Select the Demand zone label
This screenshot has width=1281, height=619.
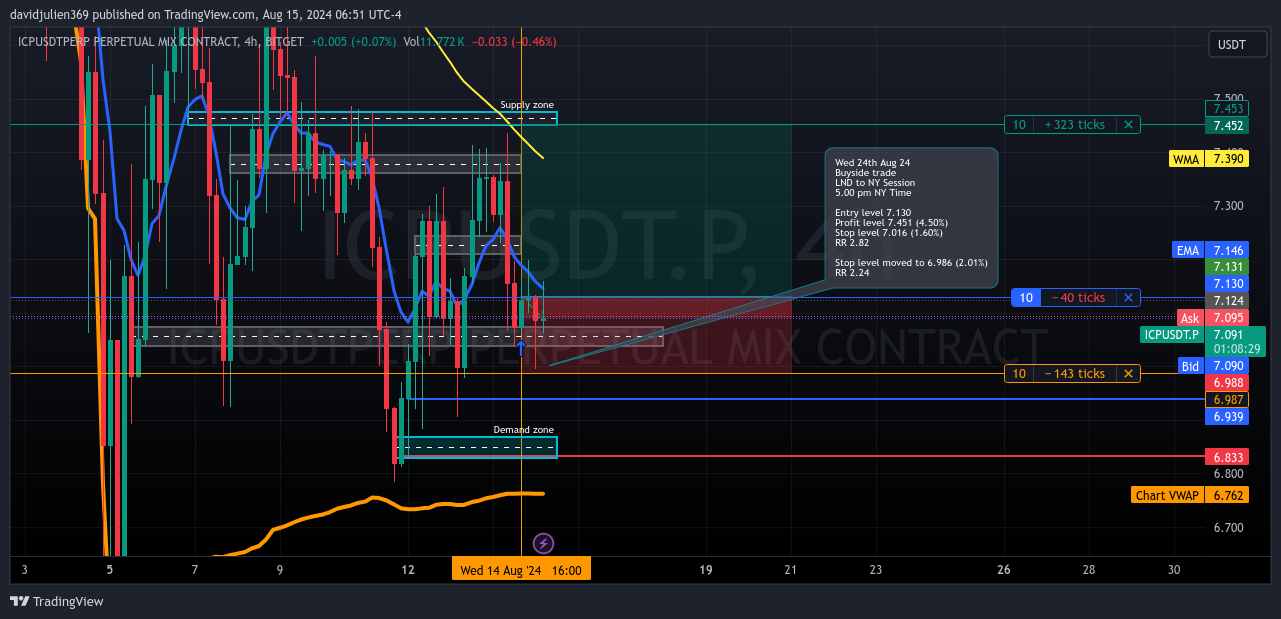(x=523, y=430)
